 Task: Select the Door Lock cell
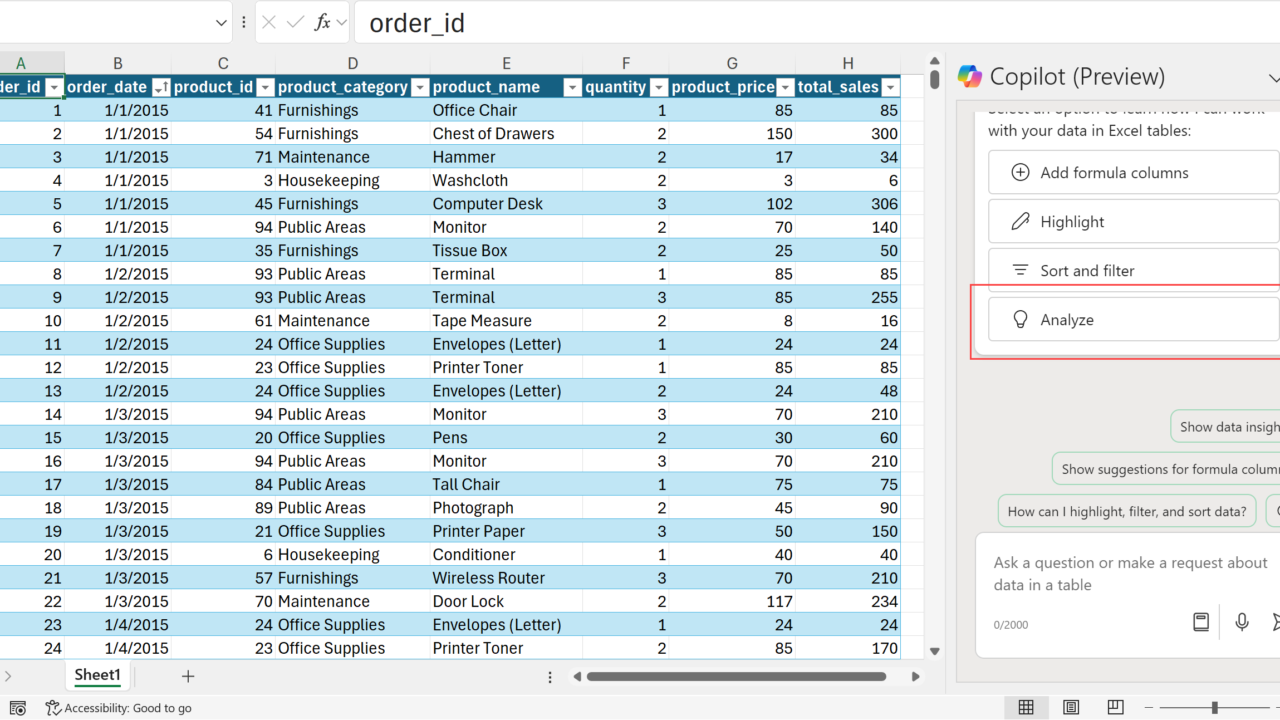[506, 601]
